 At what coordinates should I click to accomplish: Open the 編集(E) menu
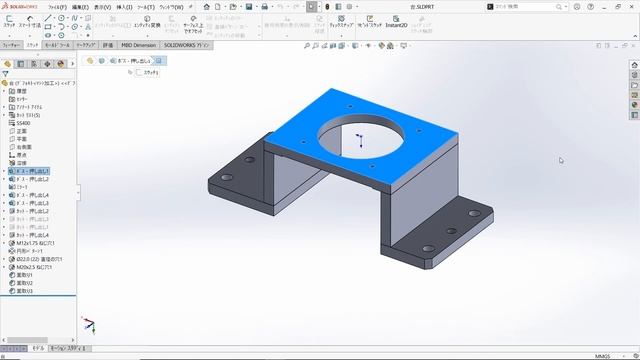pyautogui.click(x=80, y=7)
